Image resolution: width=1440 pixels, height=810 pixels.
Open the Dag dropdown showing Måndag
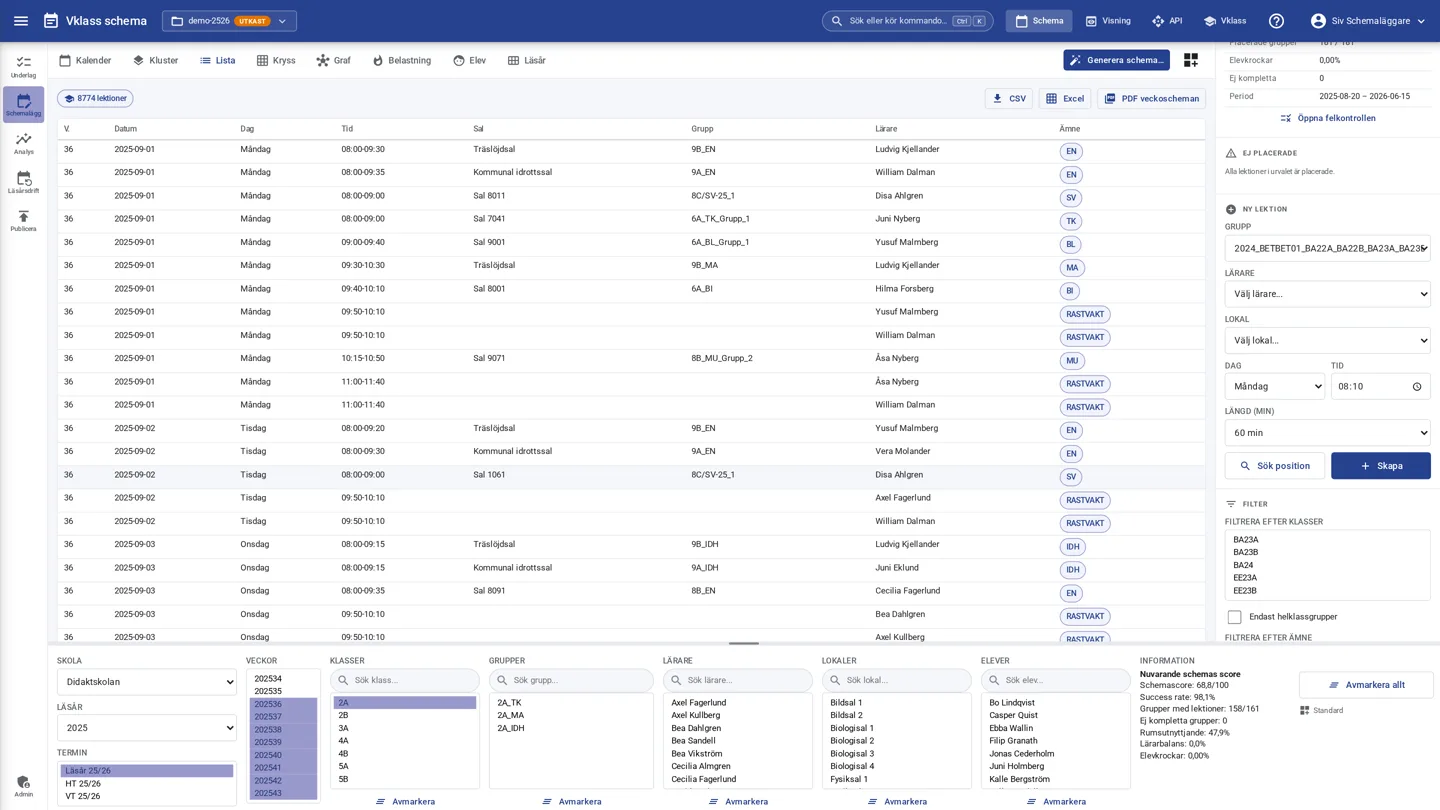pyautogui.click(x=1275, y=387)
